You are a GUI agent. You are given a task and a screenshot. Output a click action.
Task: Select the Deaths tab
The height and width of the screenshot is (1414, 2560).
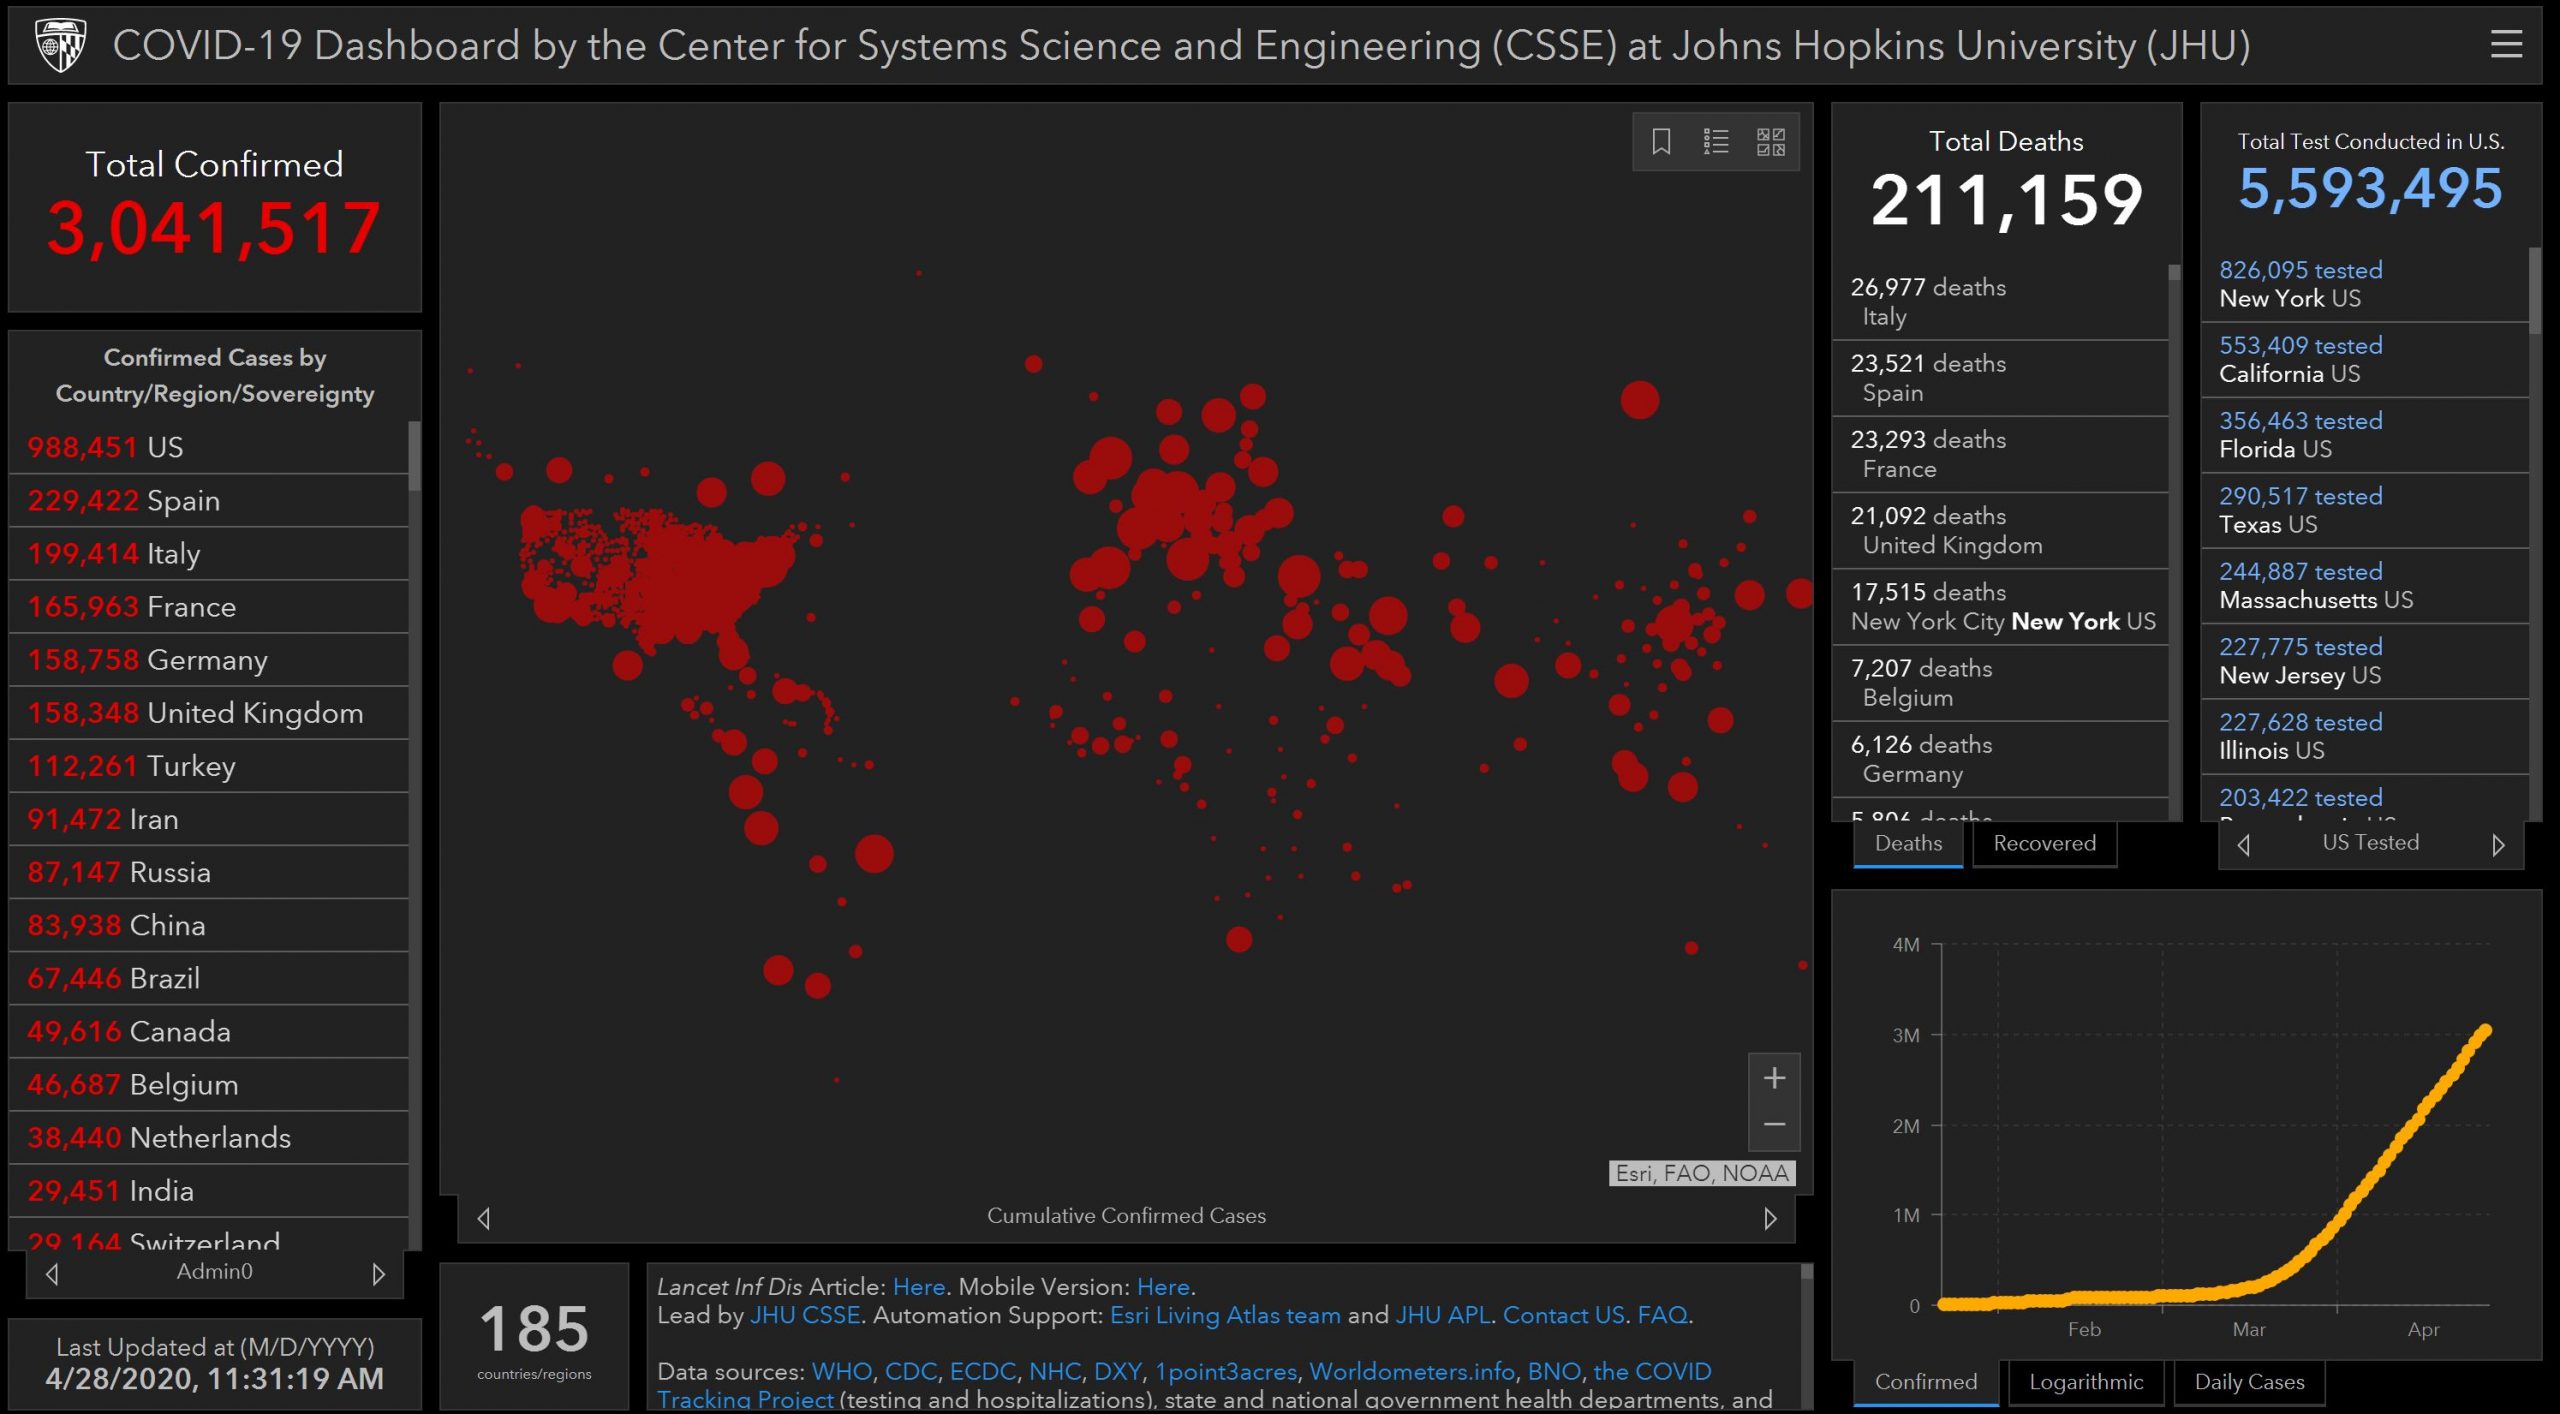pyautogui.click(x=1907, y=843)
